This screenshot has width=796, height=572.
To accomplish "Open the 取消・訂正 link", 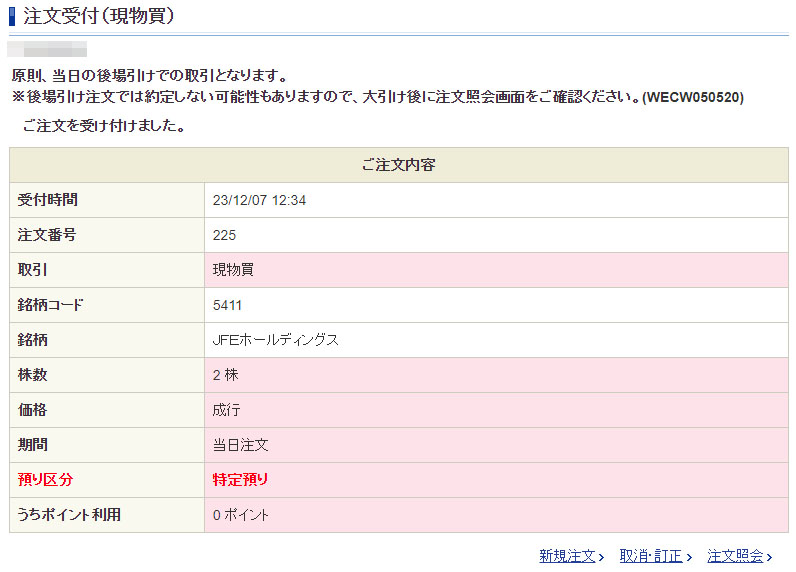I will point(650,556).
